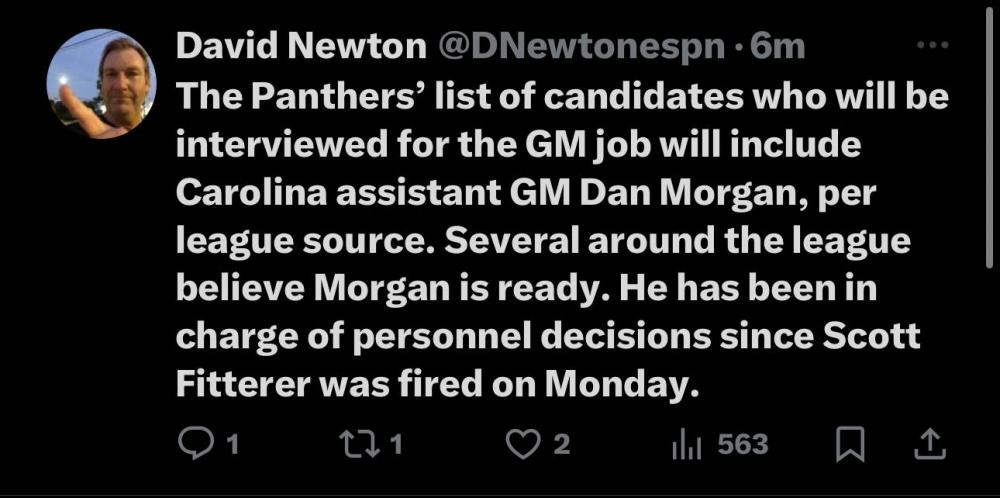This screenshot has width=1000, height=498.
Task: Like the tweet with the heart icon
Action: 523,443
